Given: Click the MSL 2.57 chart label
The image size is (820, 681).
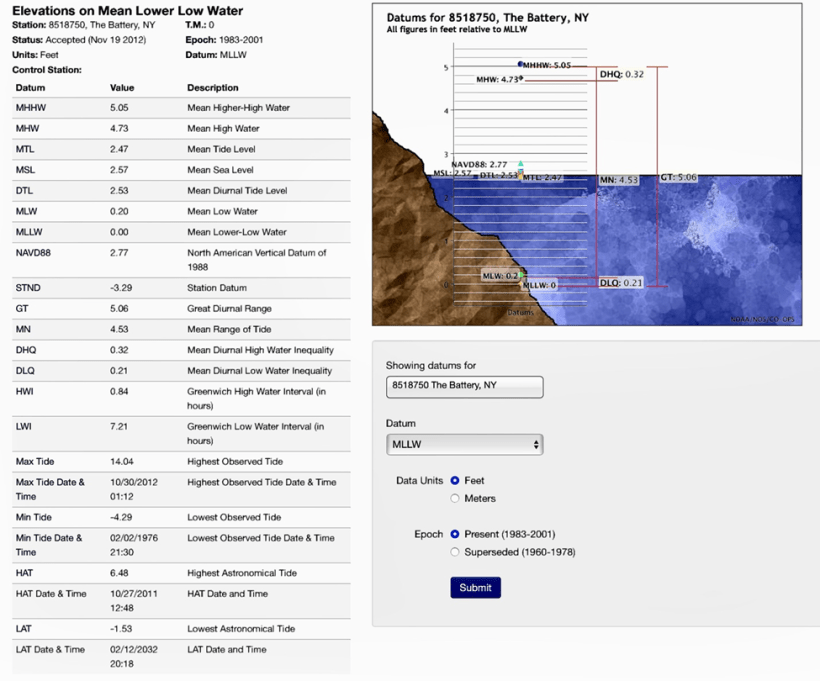Looking at the screenshot, I should [452, 173].
